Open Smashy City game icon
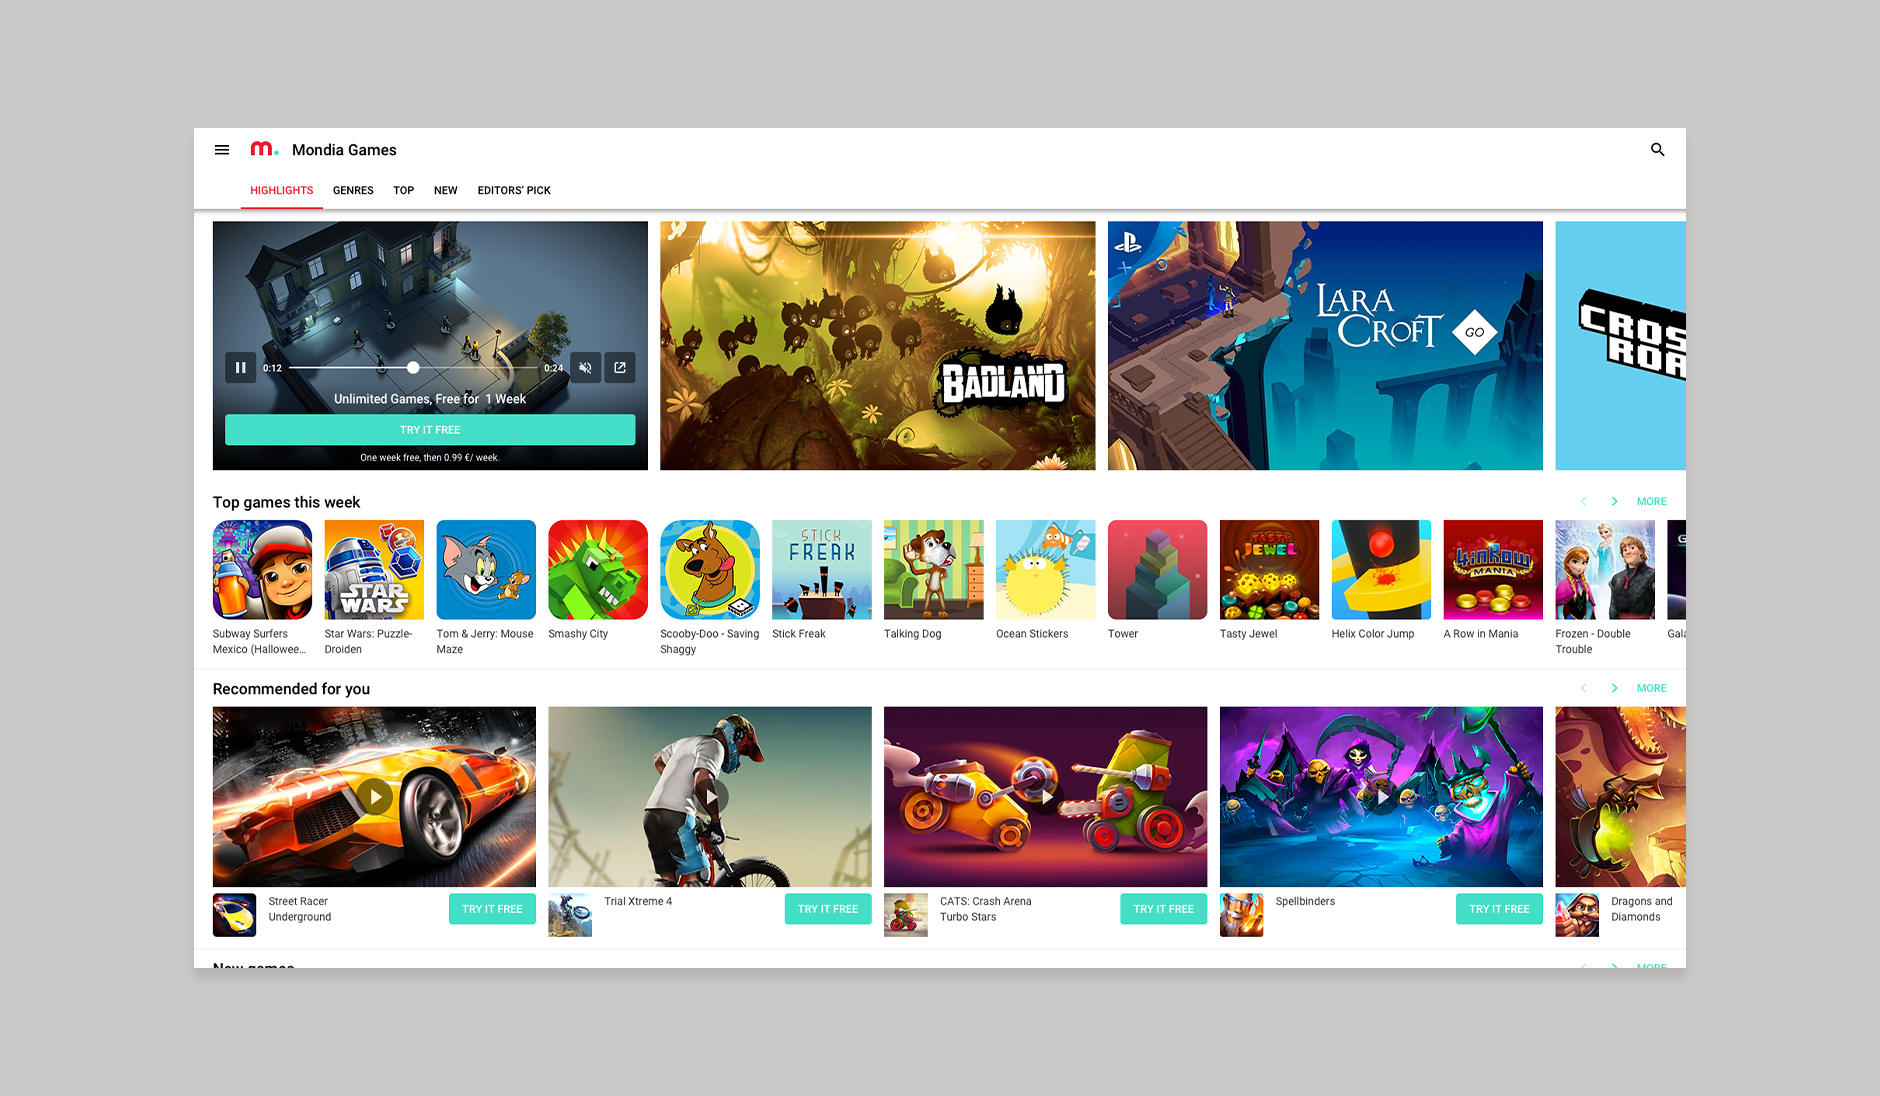The image size is (1880, 1096). [598, 570]
